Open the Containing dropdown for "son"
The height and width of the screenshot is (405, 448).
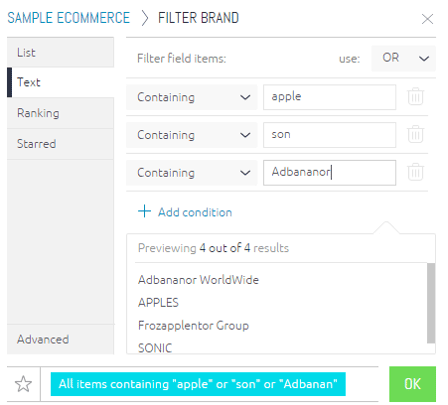(x=192, y=135)
